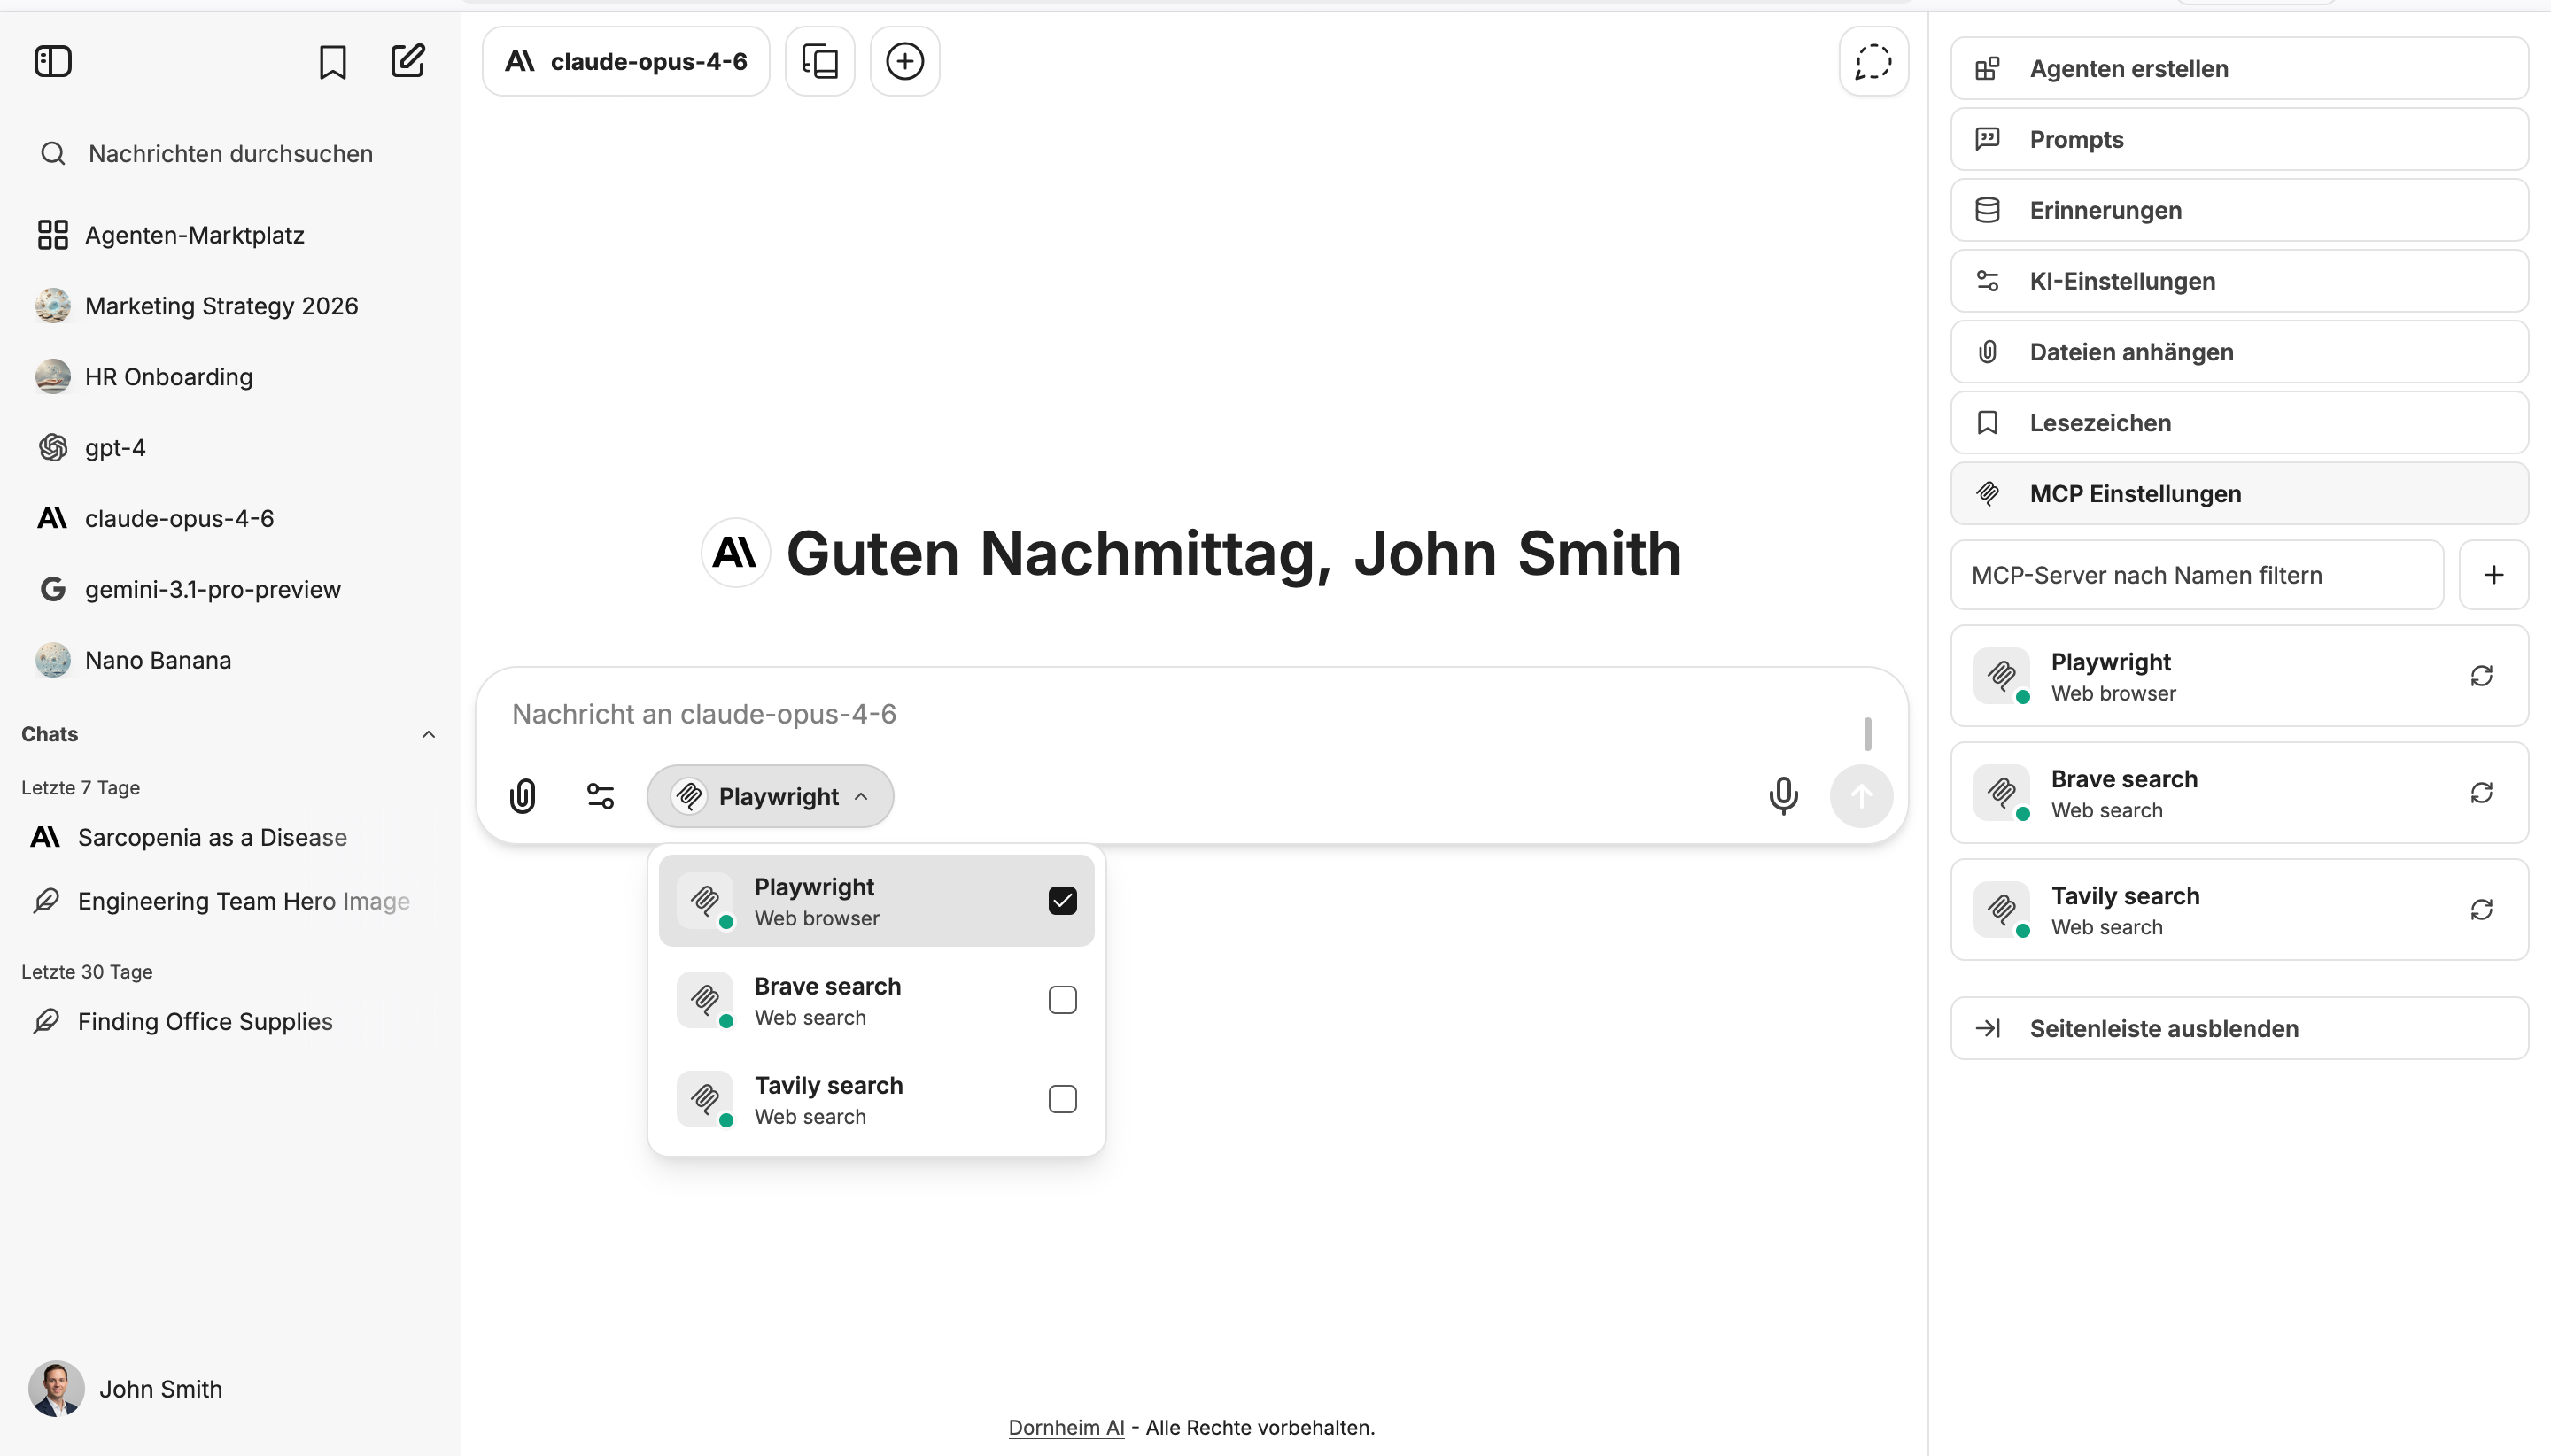Start voice input with the microphone icon

(x=1783, y=796)
